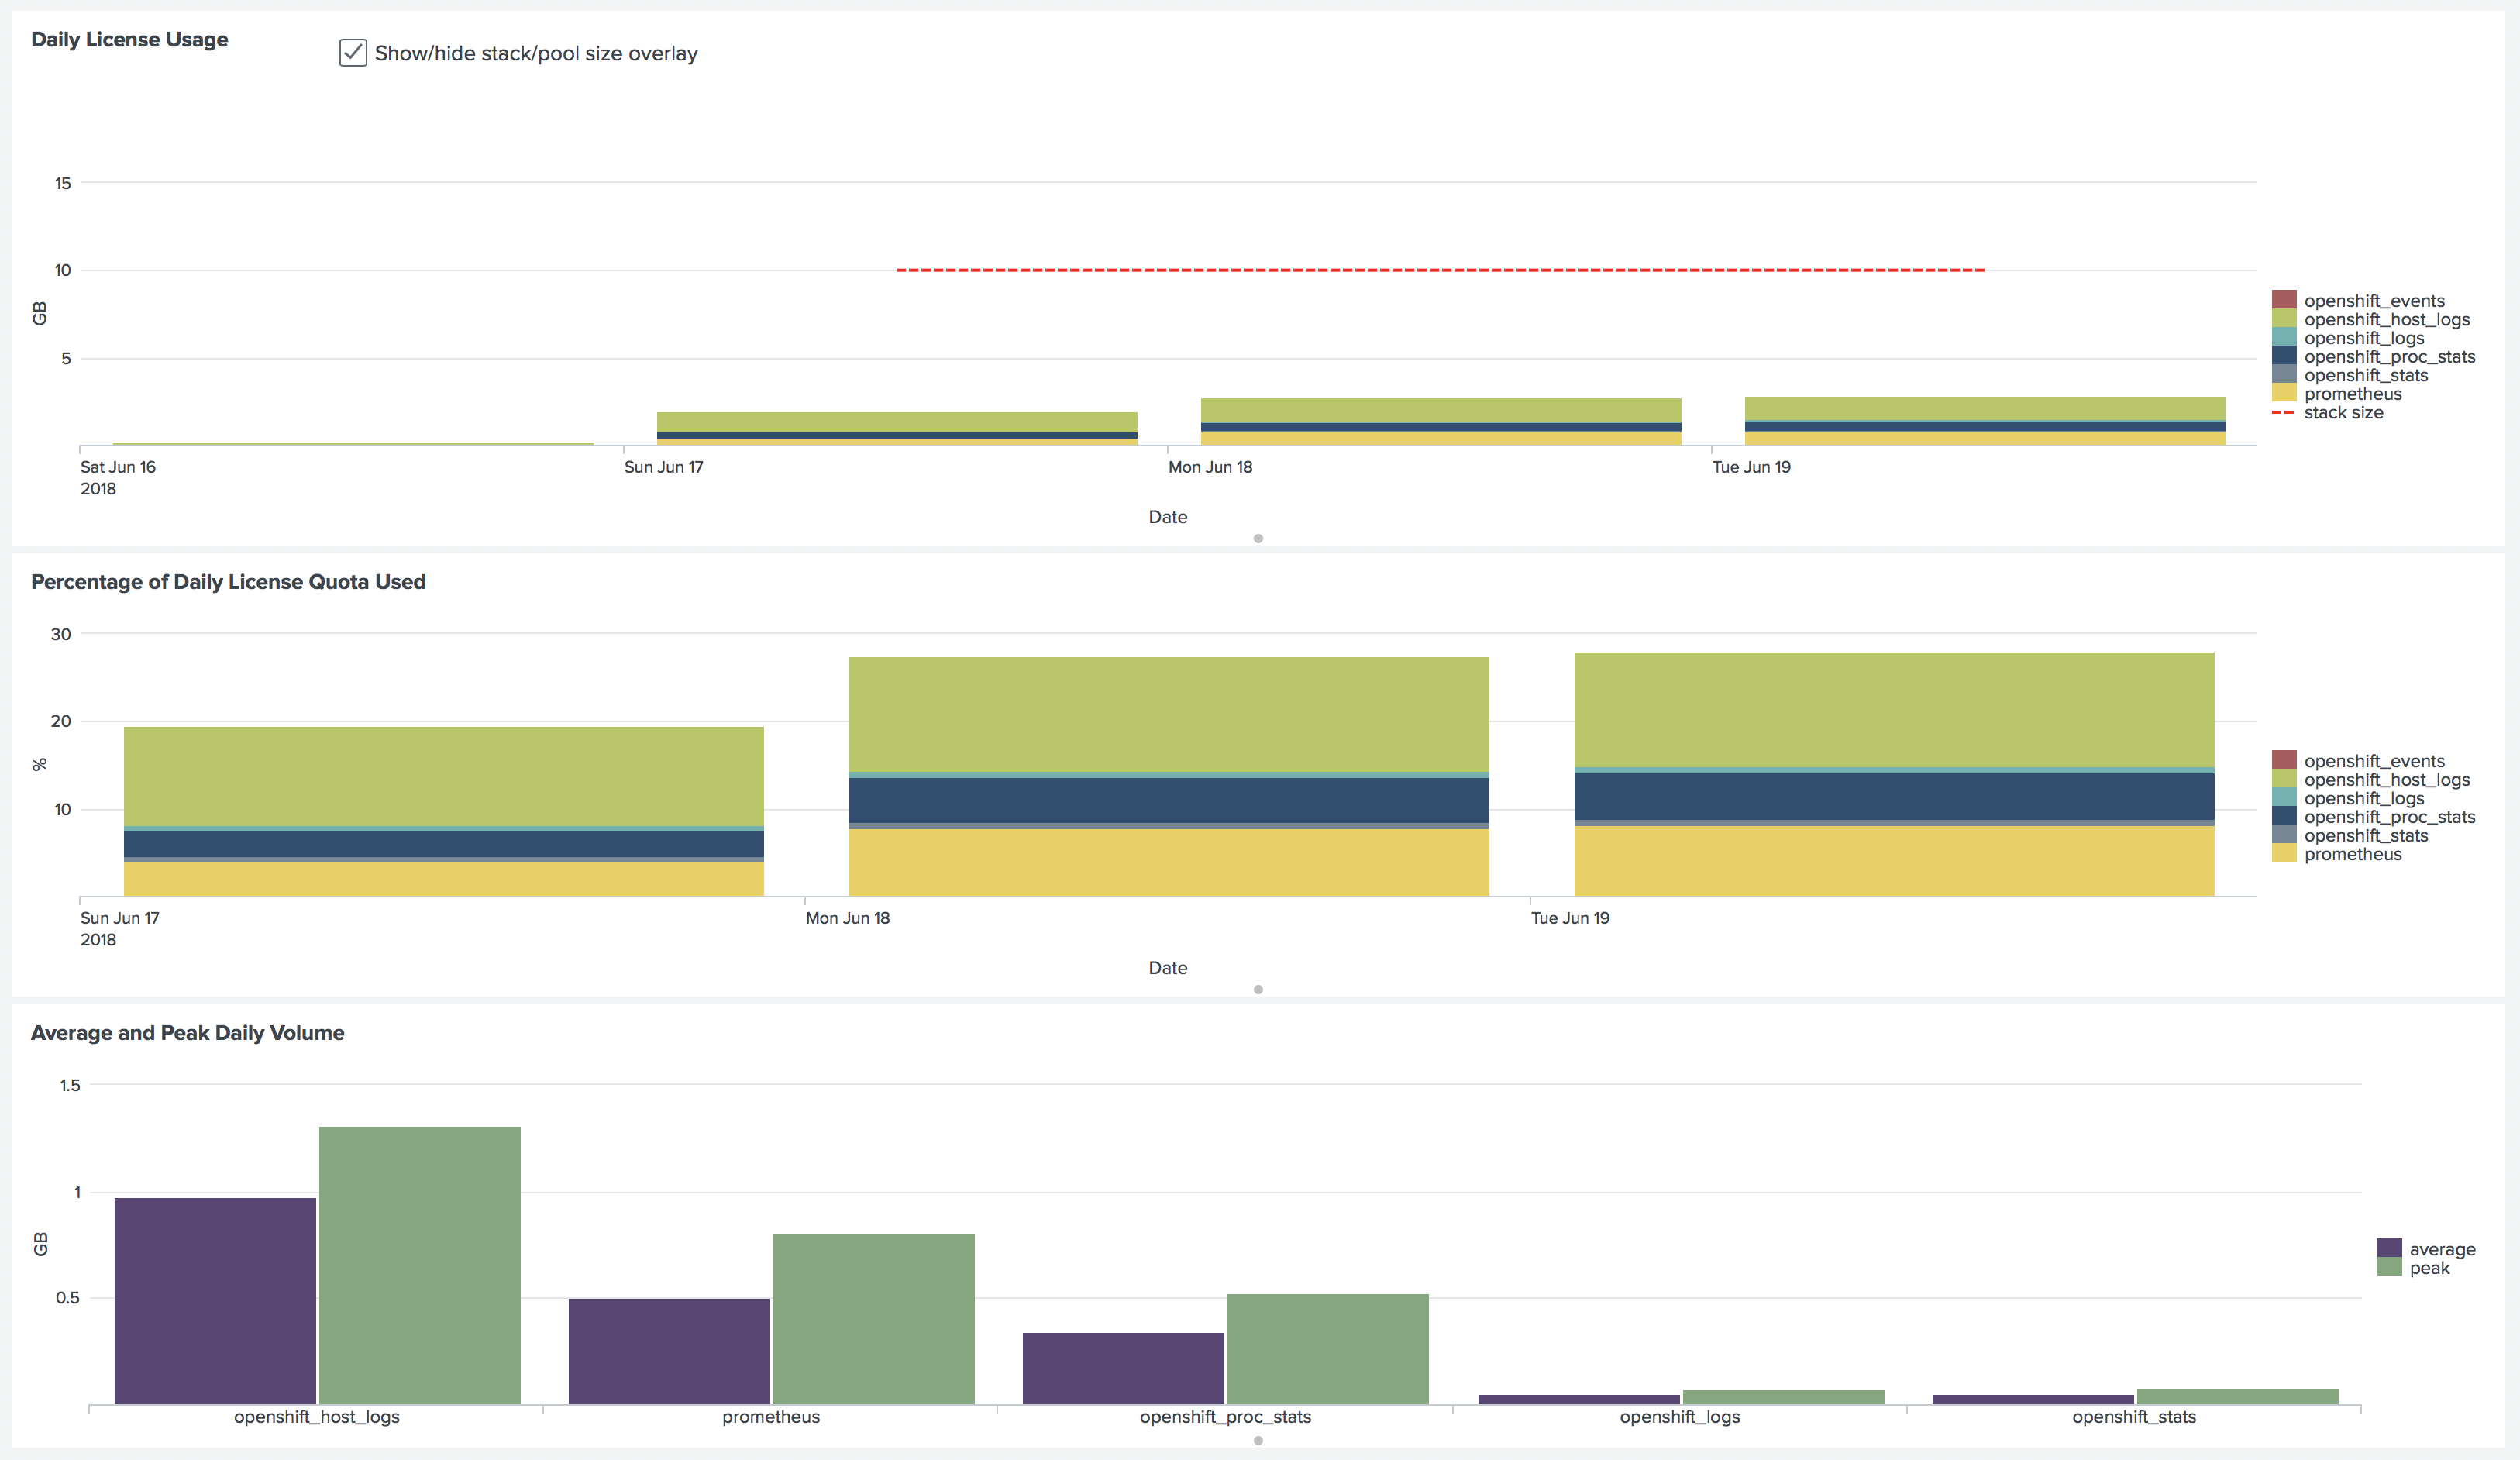Click prometheus swatch in Daily License Usage legend

pyautogui.click(x=2284, y=393)
